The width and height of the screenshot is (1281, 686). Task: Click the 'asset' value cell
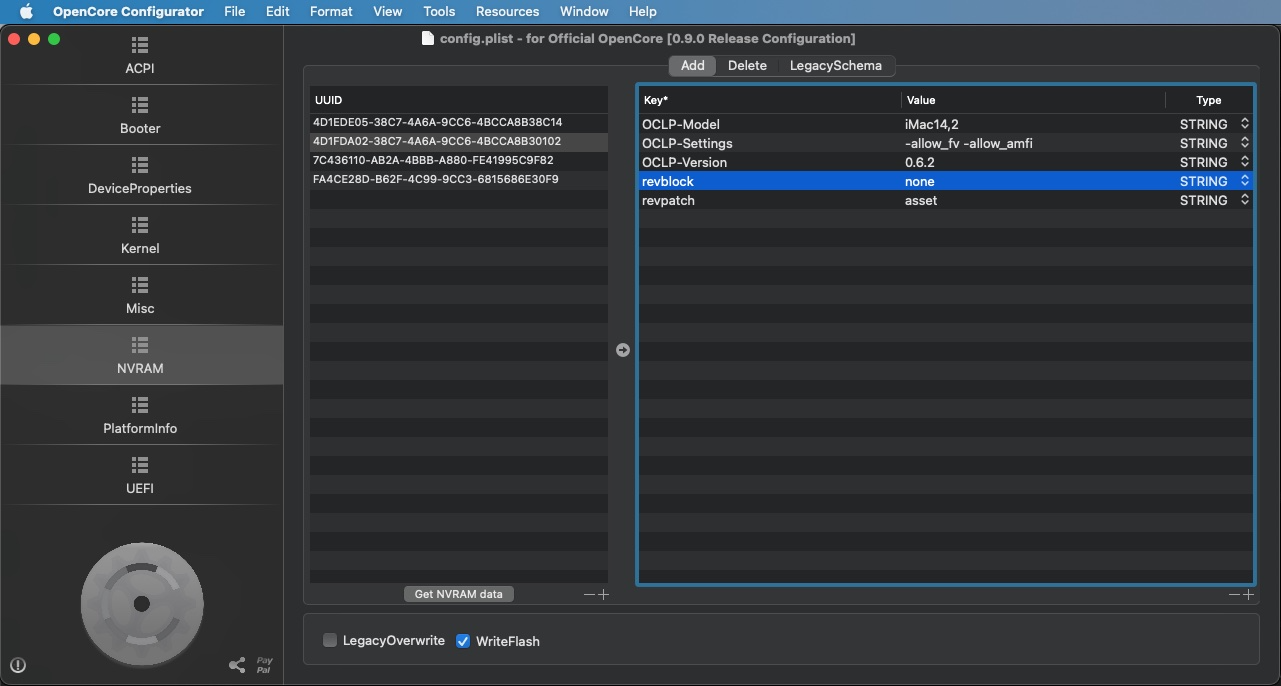click(x=1033, y=200)
